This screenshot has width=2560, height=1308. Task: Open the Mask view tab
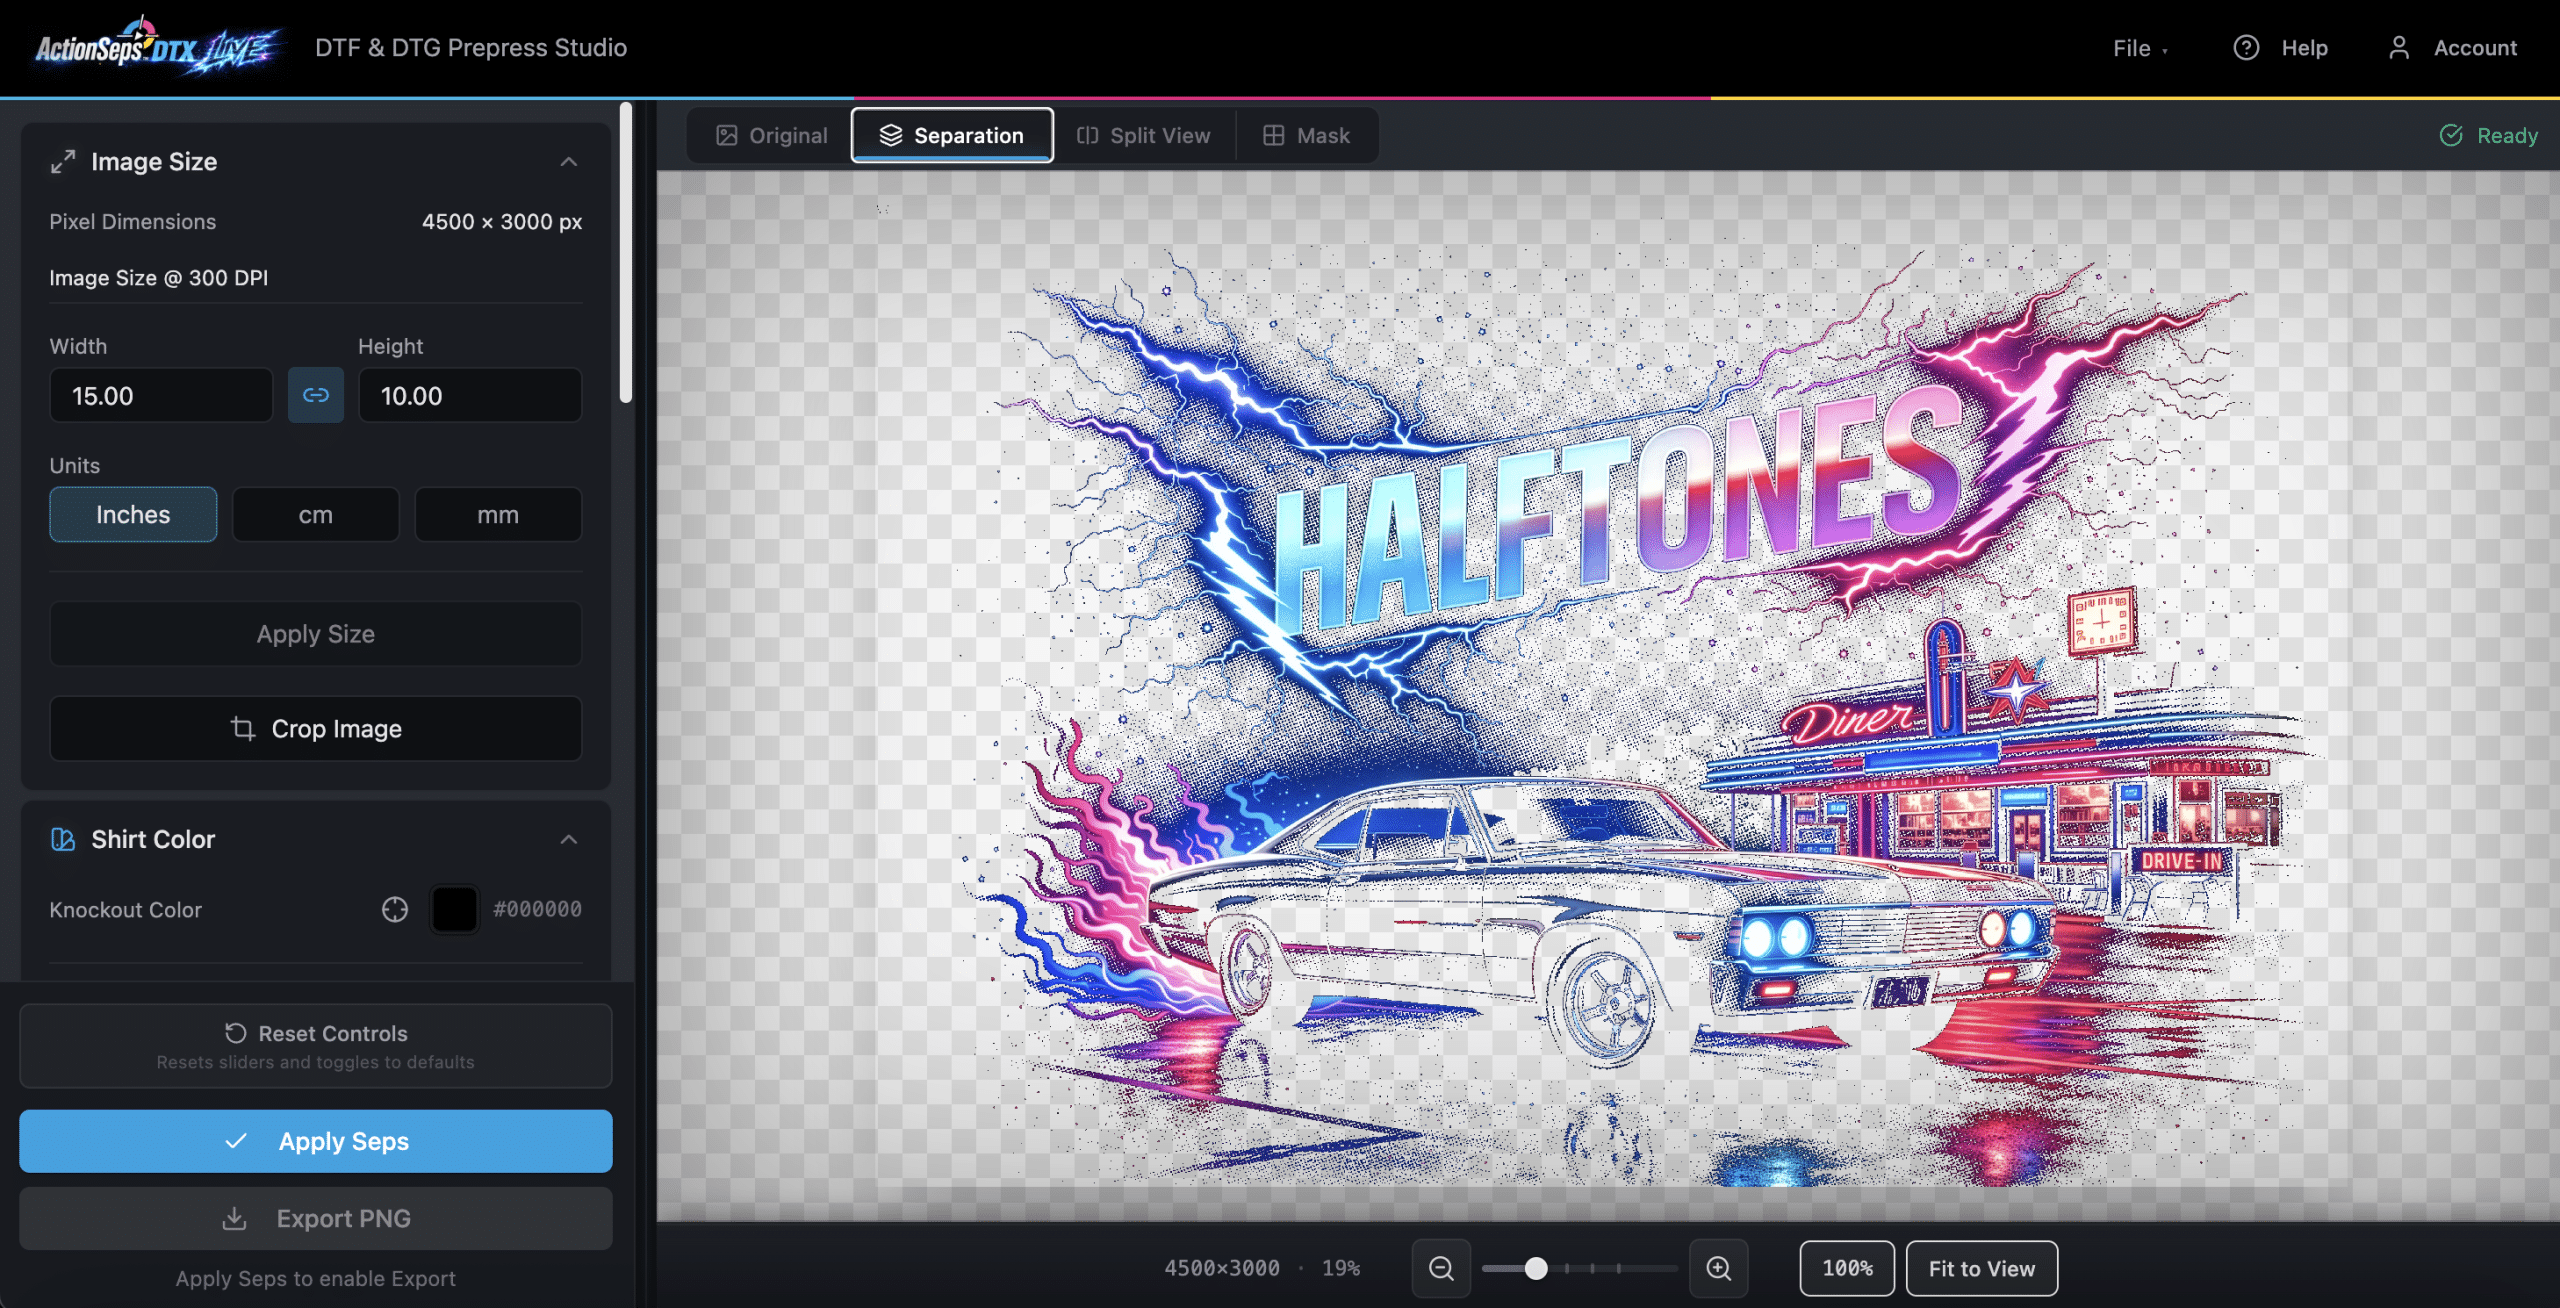click(1306, 135)
